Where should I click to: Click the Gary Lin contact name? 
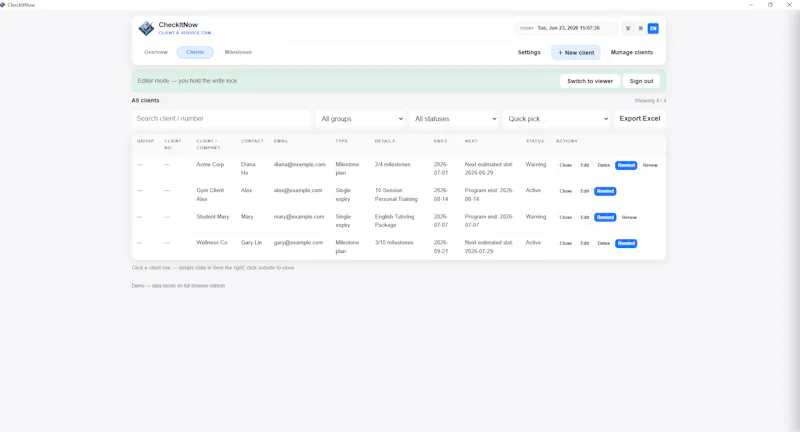(x=251, y=243)
